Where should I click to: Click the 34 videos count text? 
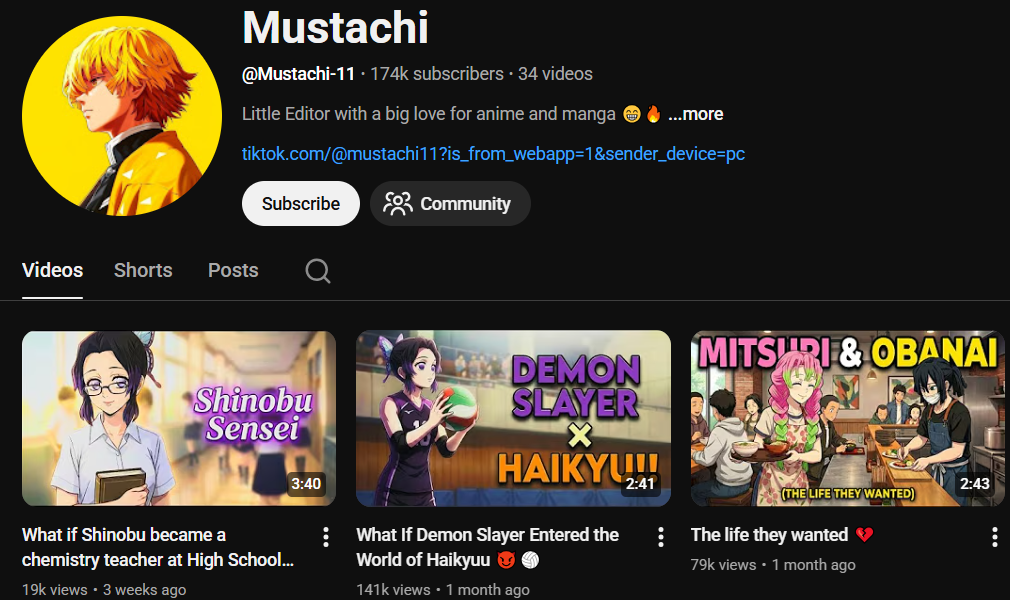click(555, 74)
